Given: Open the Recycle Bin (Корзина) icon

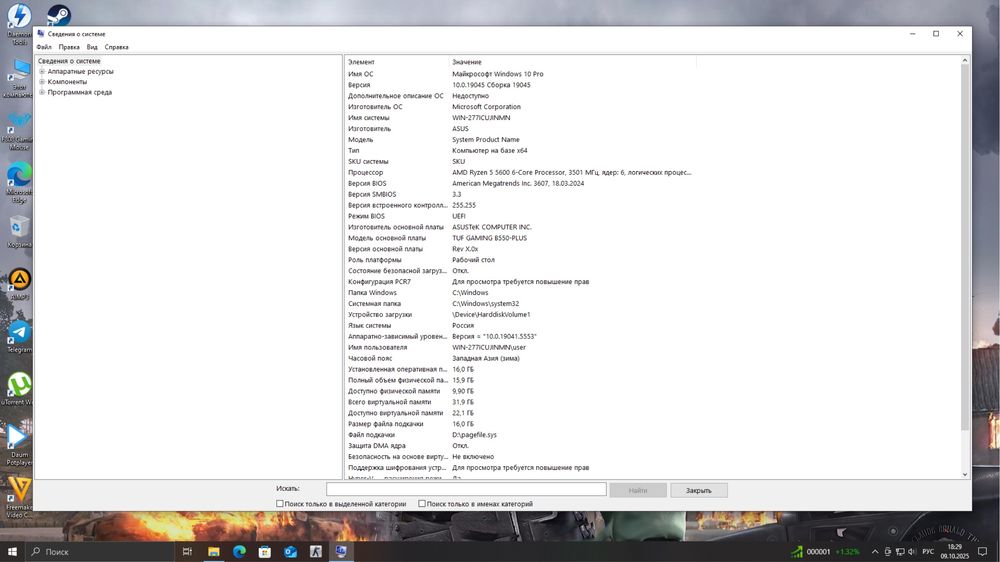Looking at the screenshot, I should pyautogui.click(x=19, y=232).
